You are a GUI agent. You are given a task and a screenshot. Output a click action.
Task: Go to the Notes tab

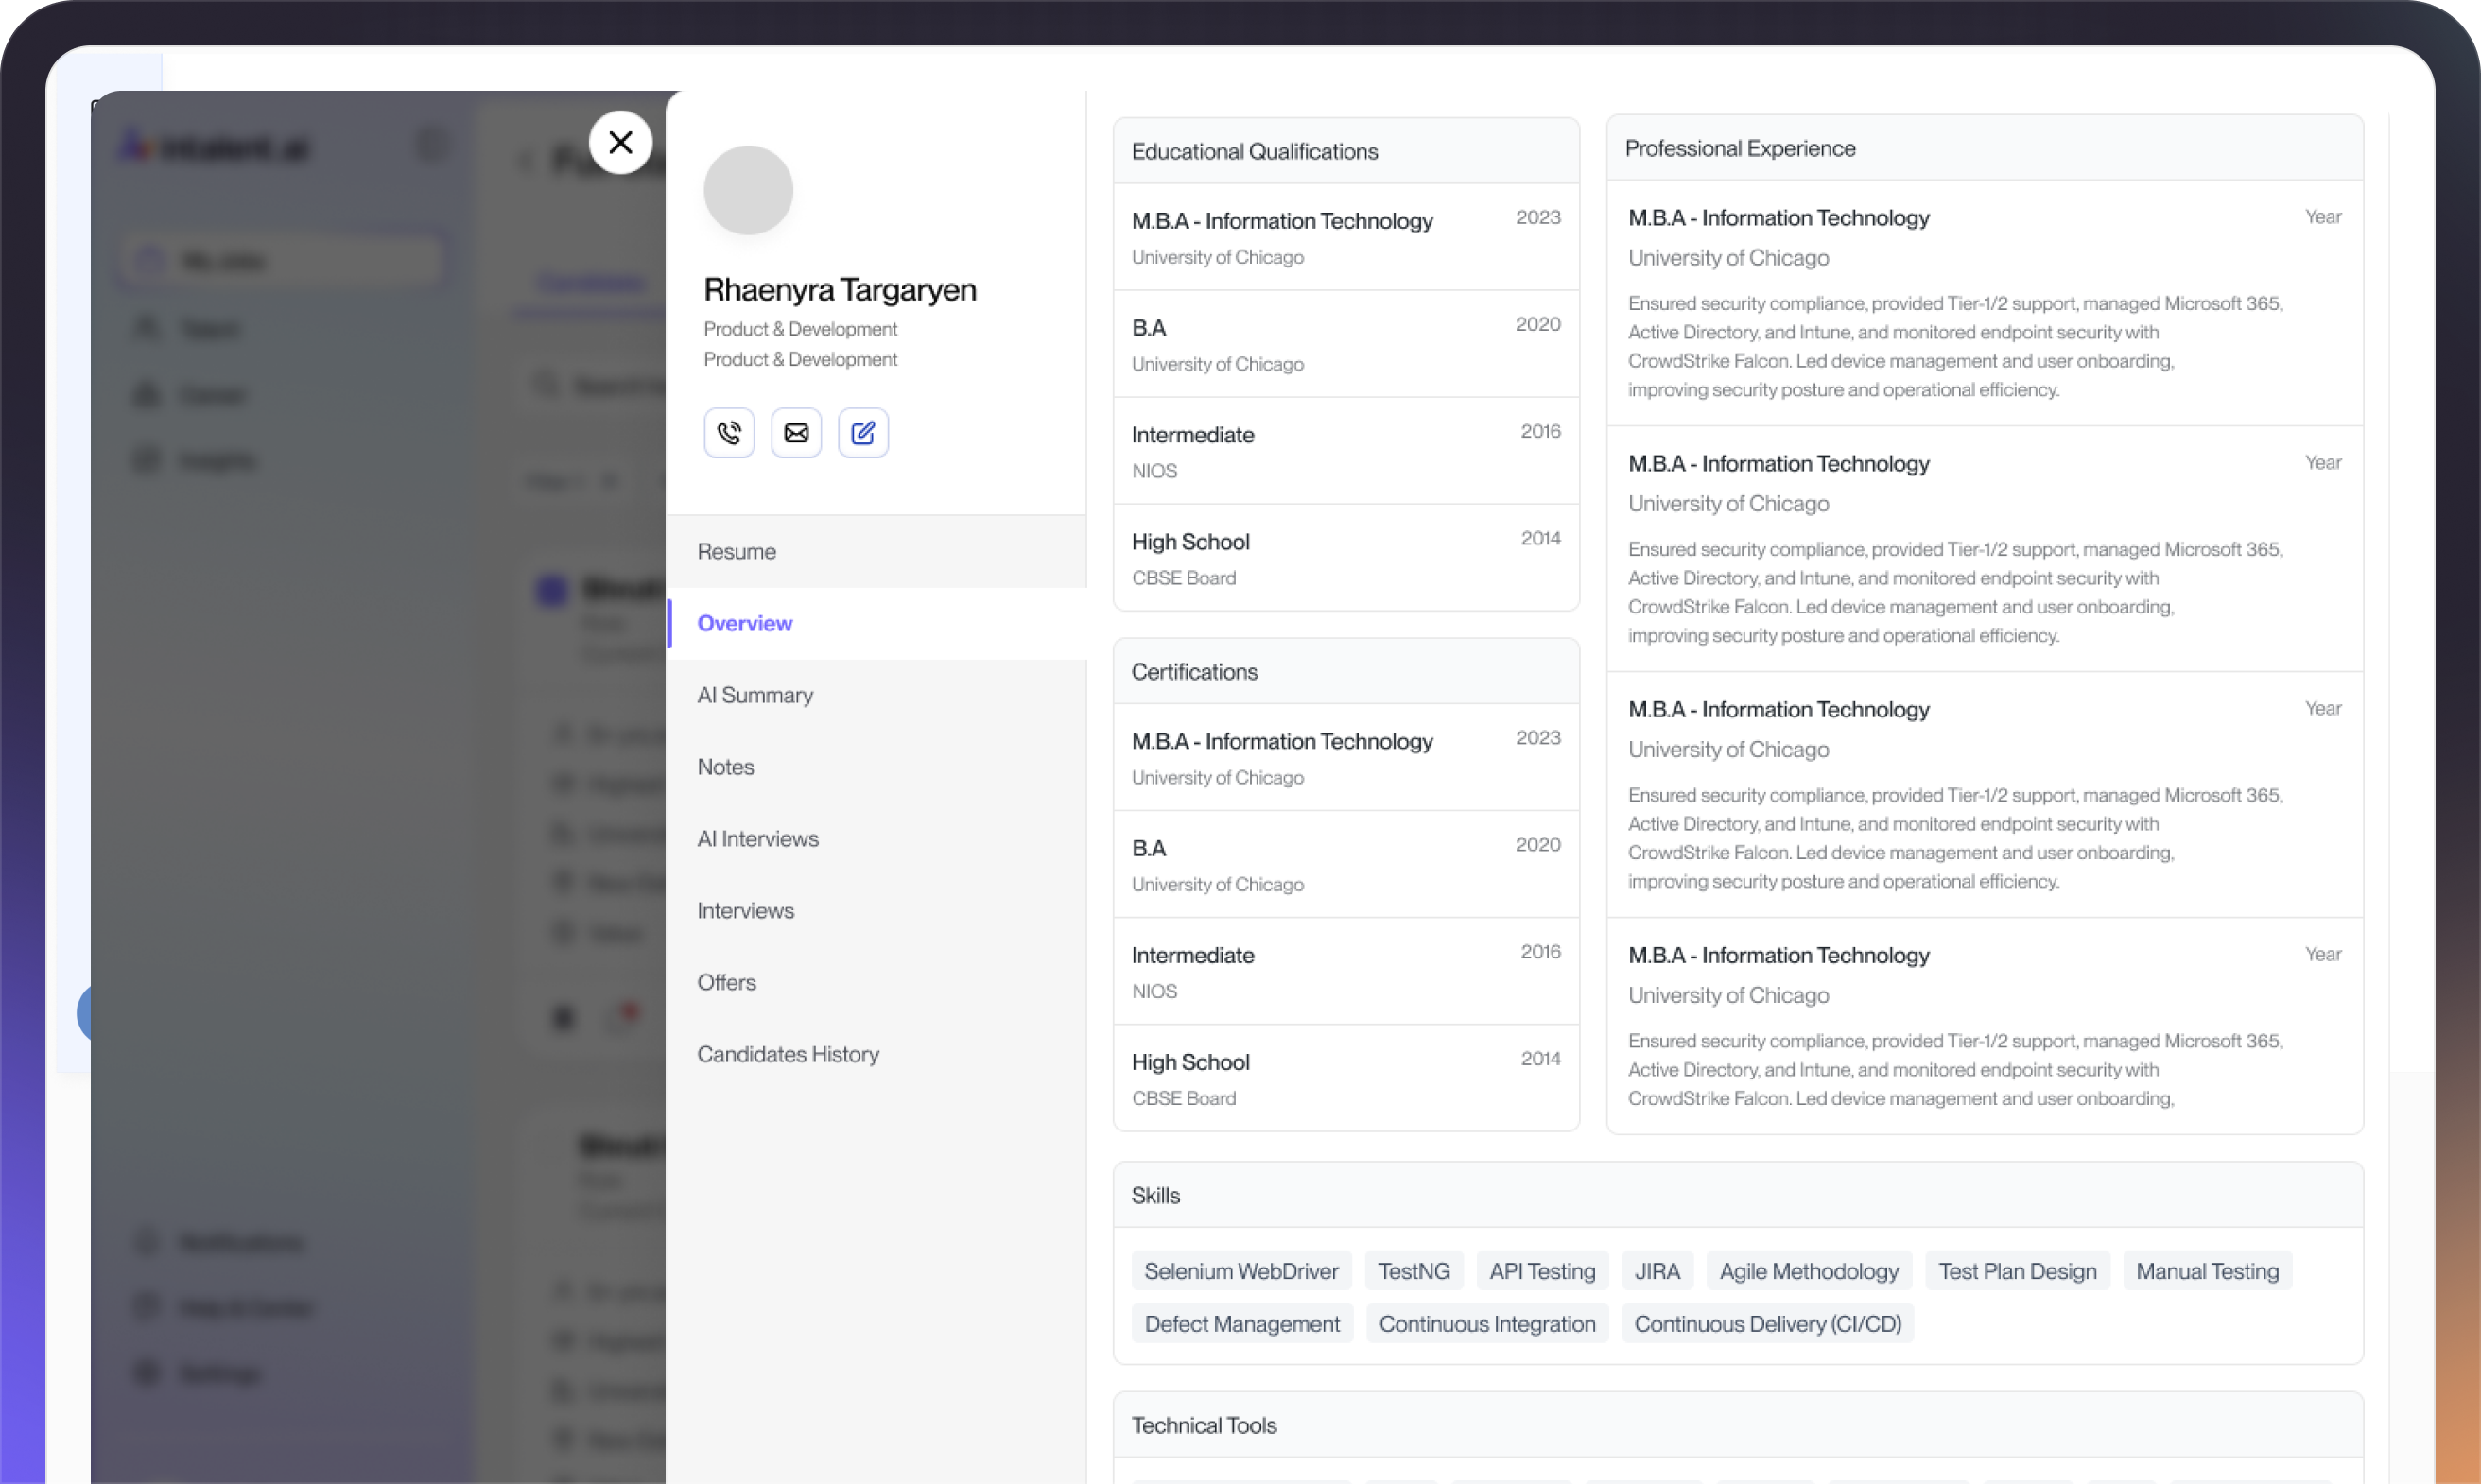pyautogui.click(x=726, y=767)
